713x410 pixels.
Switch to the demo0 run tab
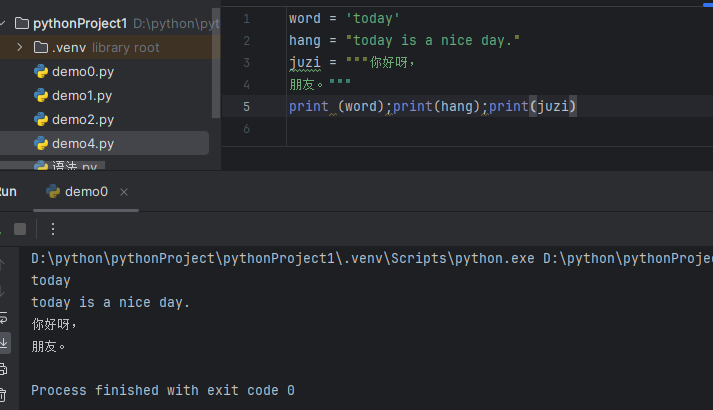coord(86,192)
